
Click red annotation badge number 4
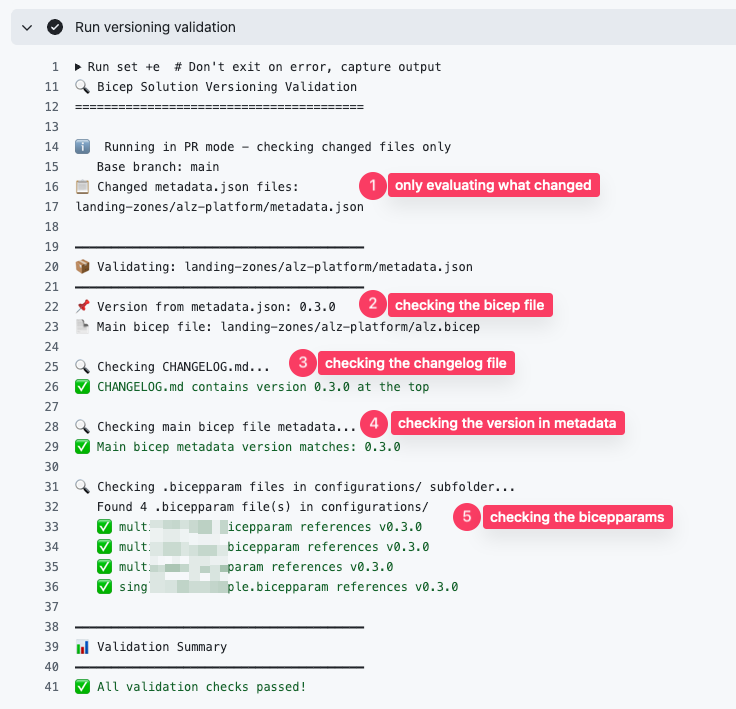pos(374,423)
